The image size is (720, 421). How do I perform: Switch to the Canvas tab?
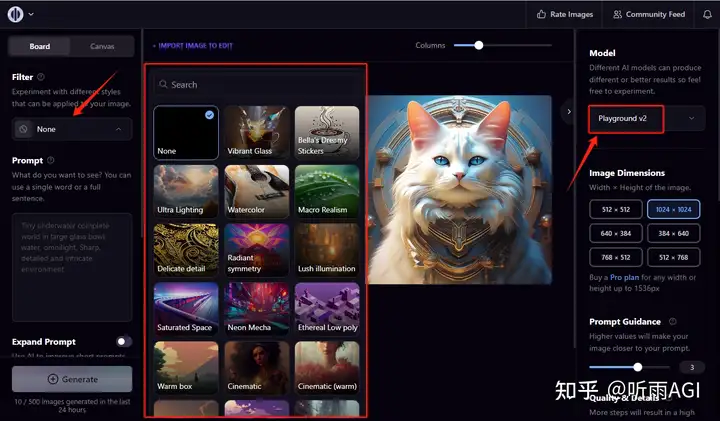102,46
